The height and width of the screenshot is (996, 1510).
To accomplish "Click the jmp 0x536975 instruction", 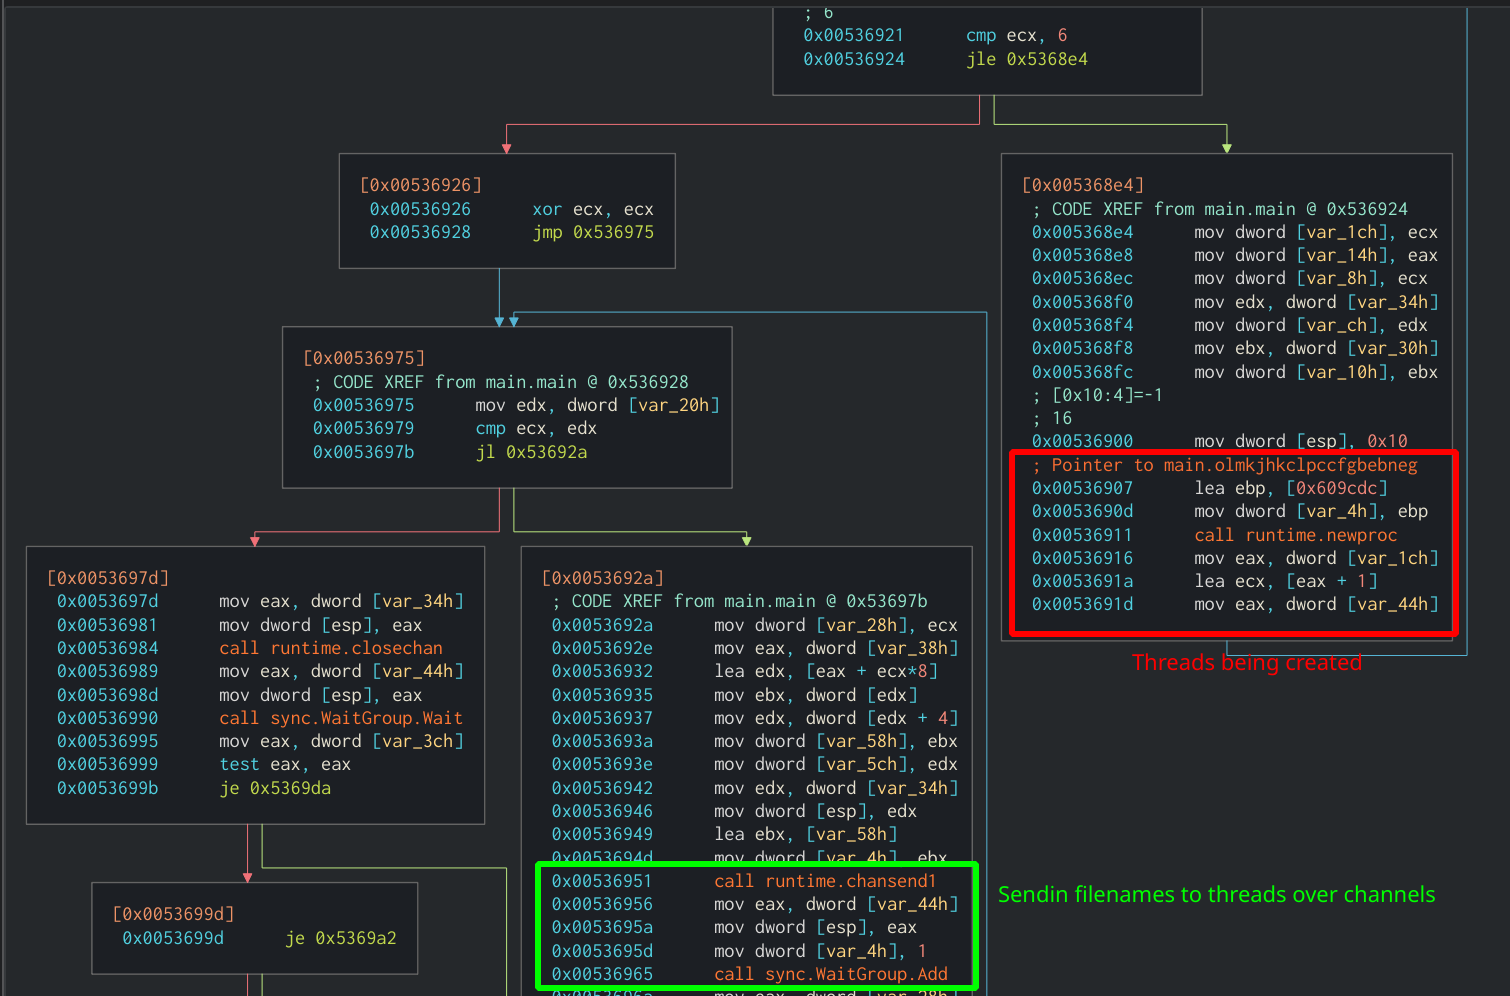I will pos(593,231).
